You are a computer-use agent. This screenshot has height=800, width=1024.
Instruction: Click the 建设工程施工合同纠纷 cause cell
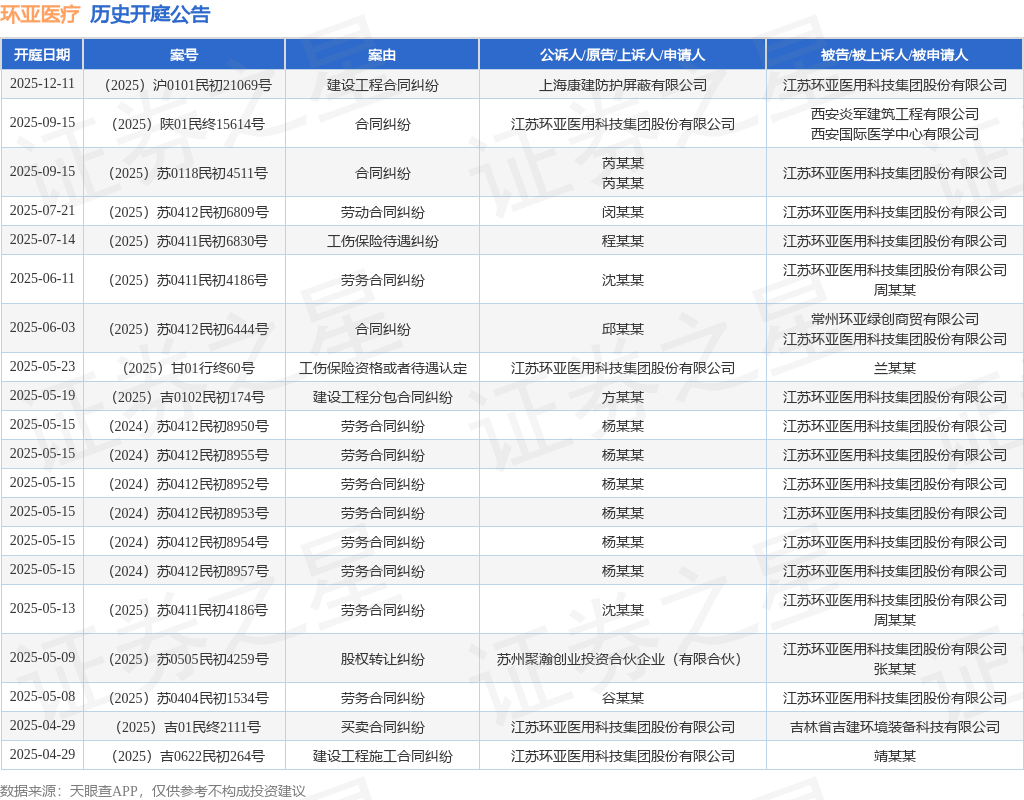[383, 756]
